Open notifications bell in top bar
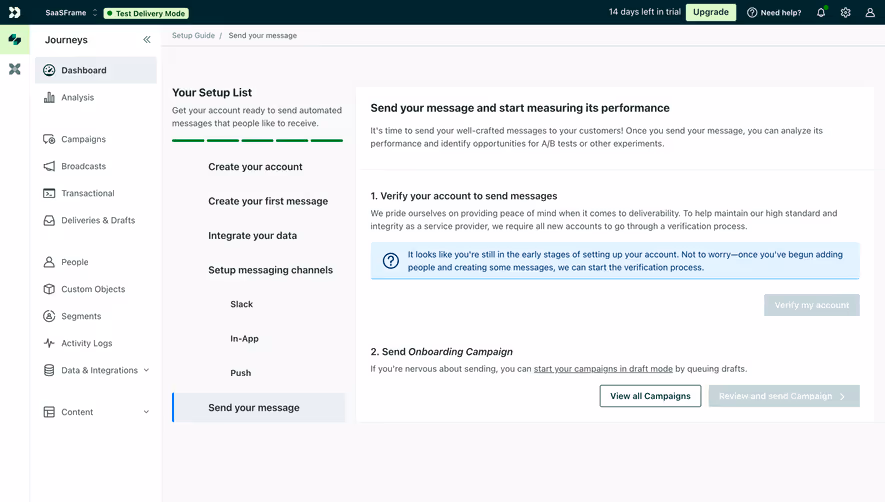Image resolution: width=885 pixels, height=502 pixels. pyautogui.click(x=821, y=12)
